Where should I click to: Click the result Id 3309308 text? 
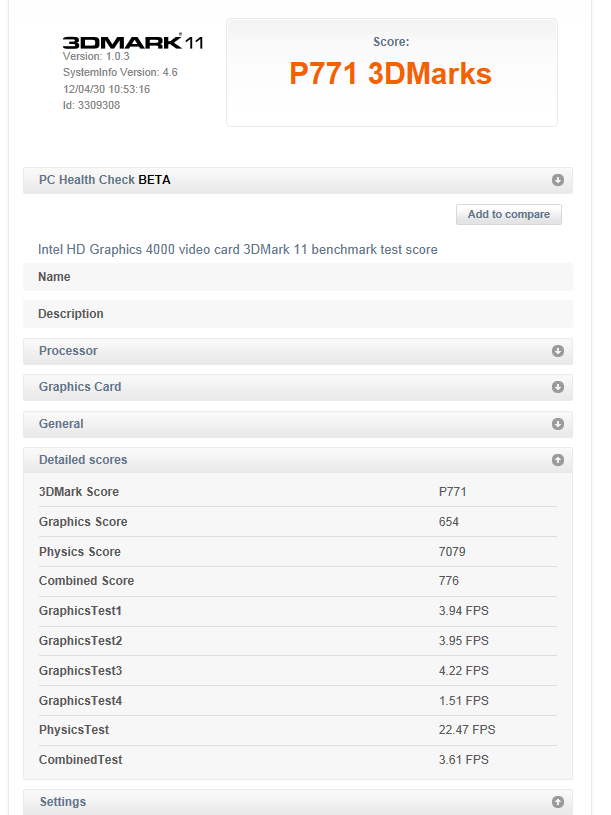click(x=92, y=105)
